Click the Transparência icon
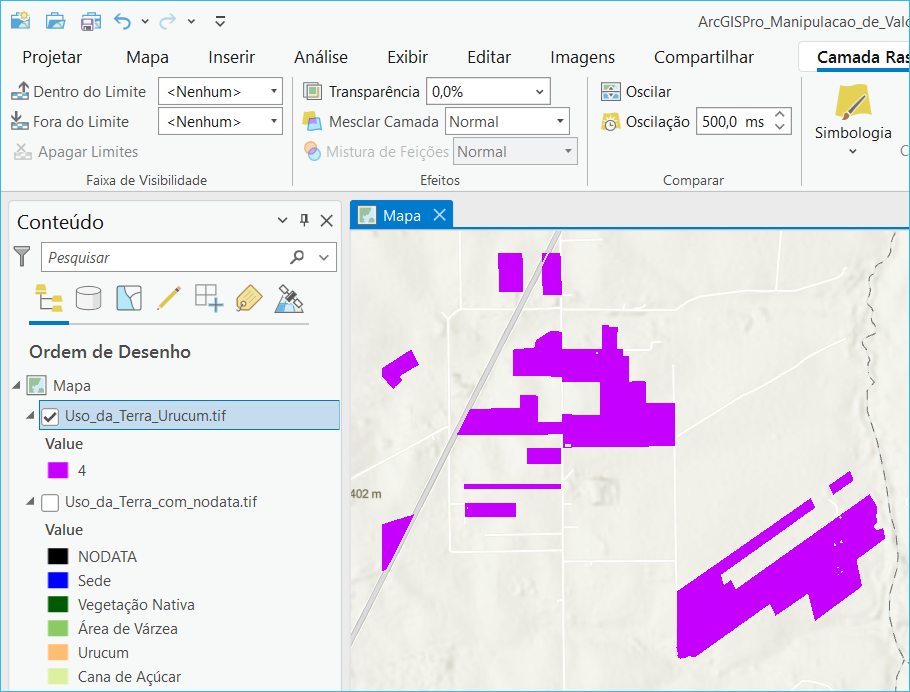910x692 pixels. pyautogui.click(x=312, y=91)
